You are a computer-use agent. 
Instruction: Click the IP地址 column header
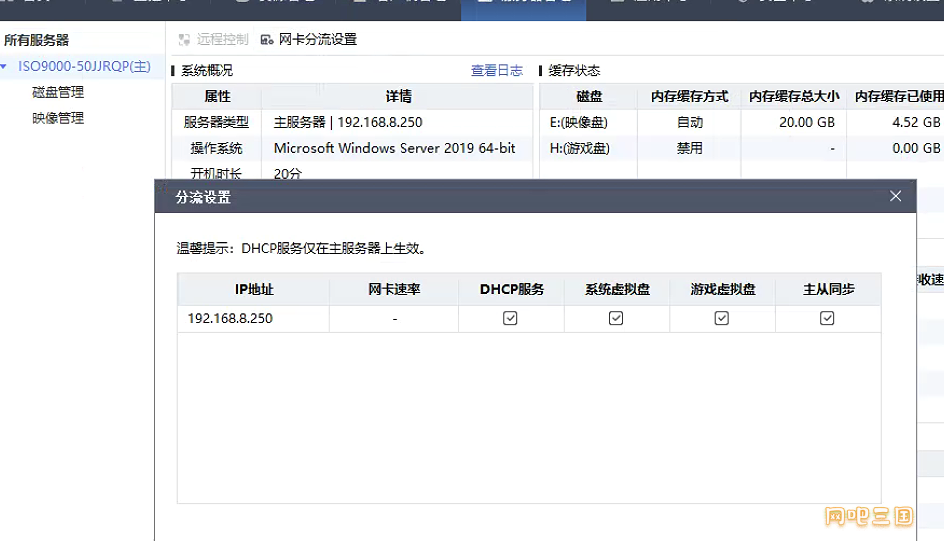click(x=254, y=289)
